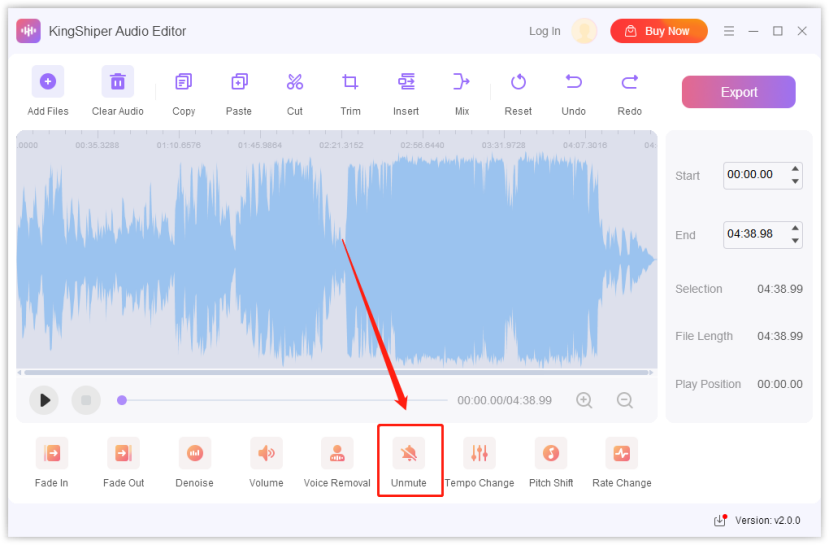Click the Export button
Screen dimensions: 830x545
[738, 92]
